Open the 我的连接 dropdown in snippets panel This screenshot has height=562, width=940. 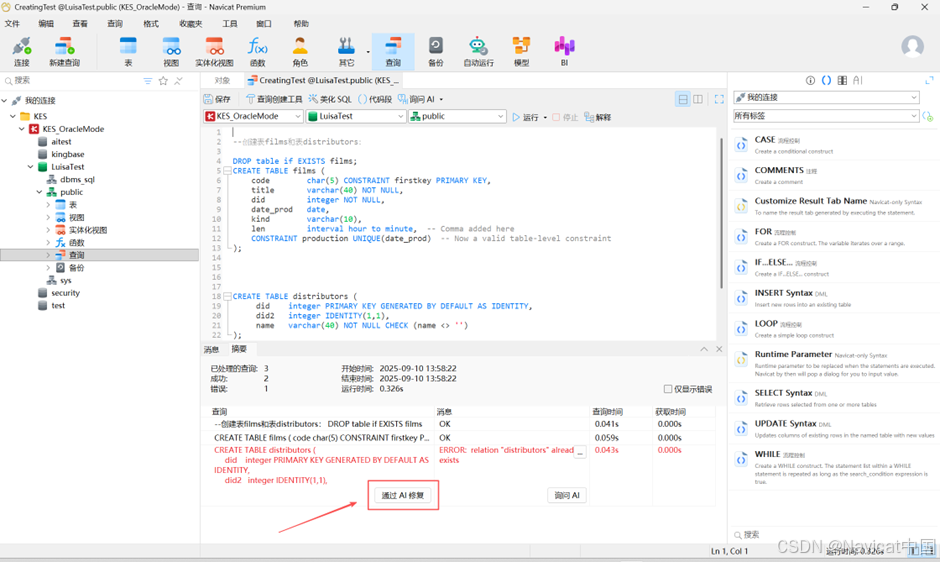pos(827,97)
